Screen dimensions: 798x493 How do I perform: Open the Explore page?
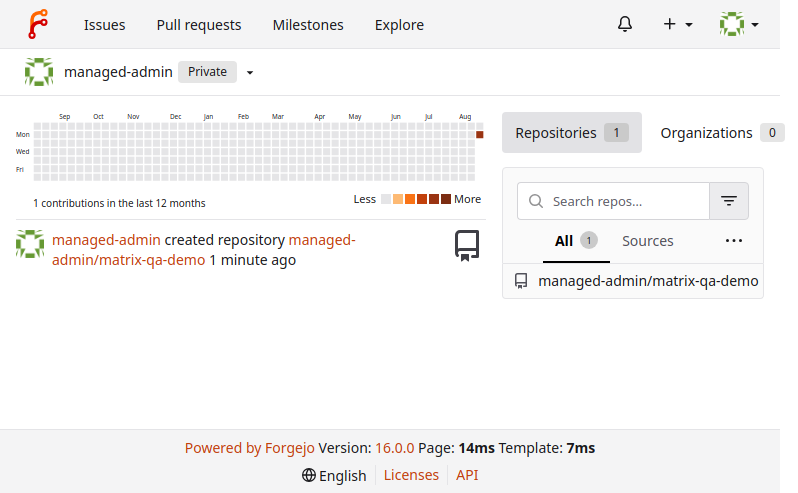pos(400,25)
